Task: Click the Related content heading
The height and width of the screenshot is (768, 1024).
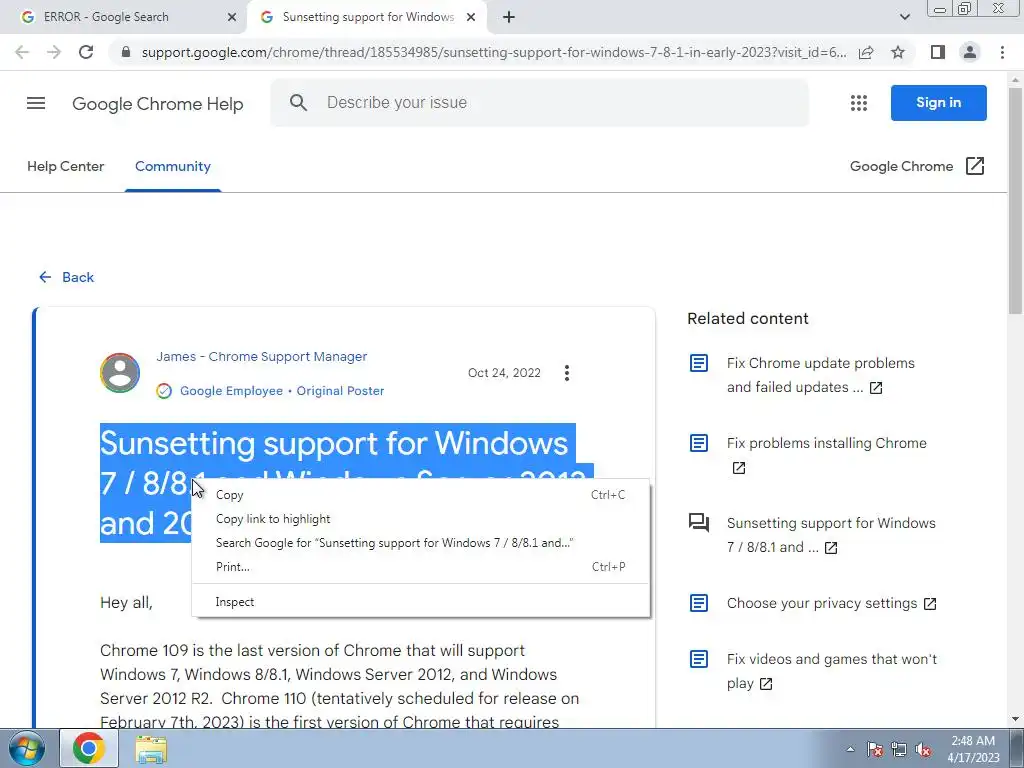Action: 748,319
